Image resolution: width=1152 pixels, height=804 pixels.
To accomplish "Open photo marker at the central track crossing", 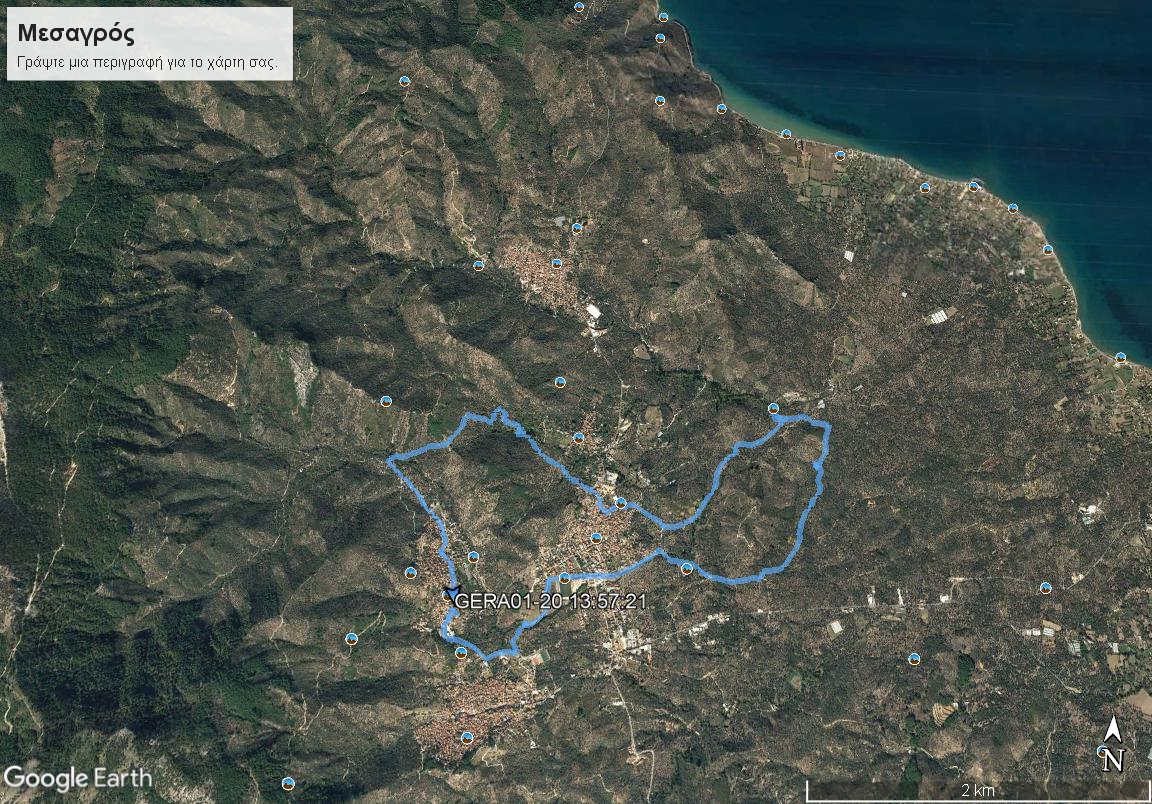I will pos(621,503).
